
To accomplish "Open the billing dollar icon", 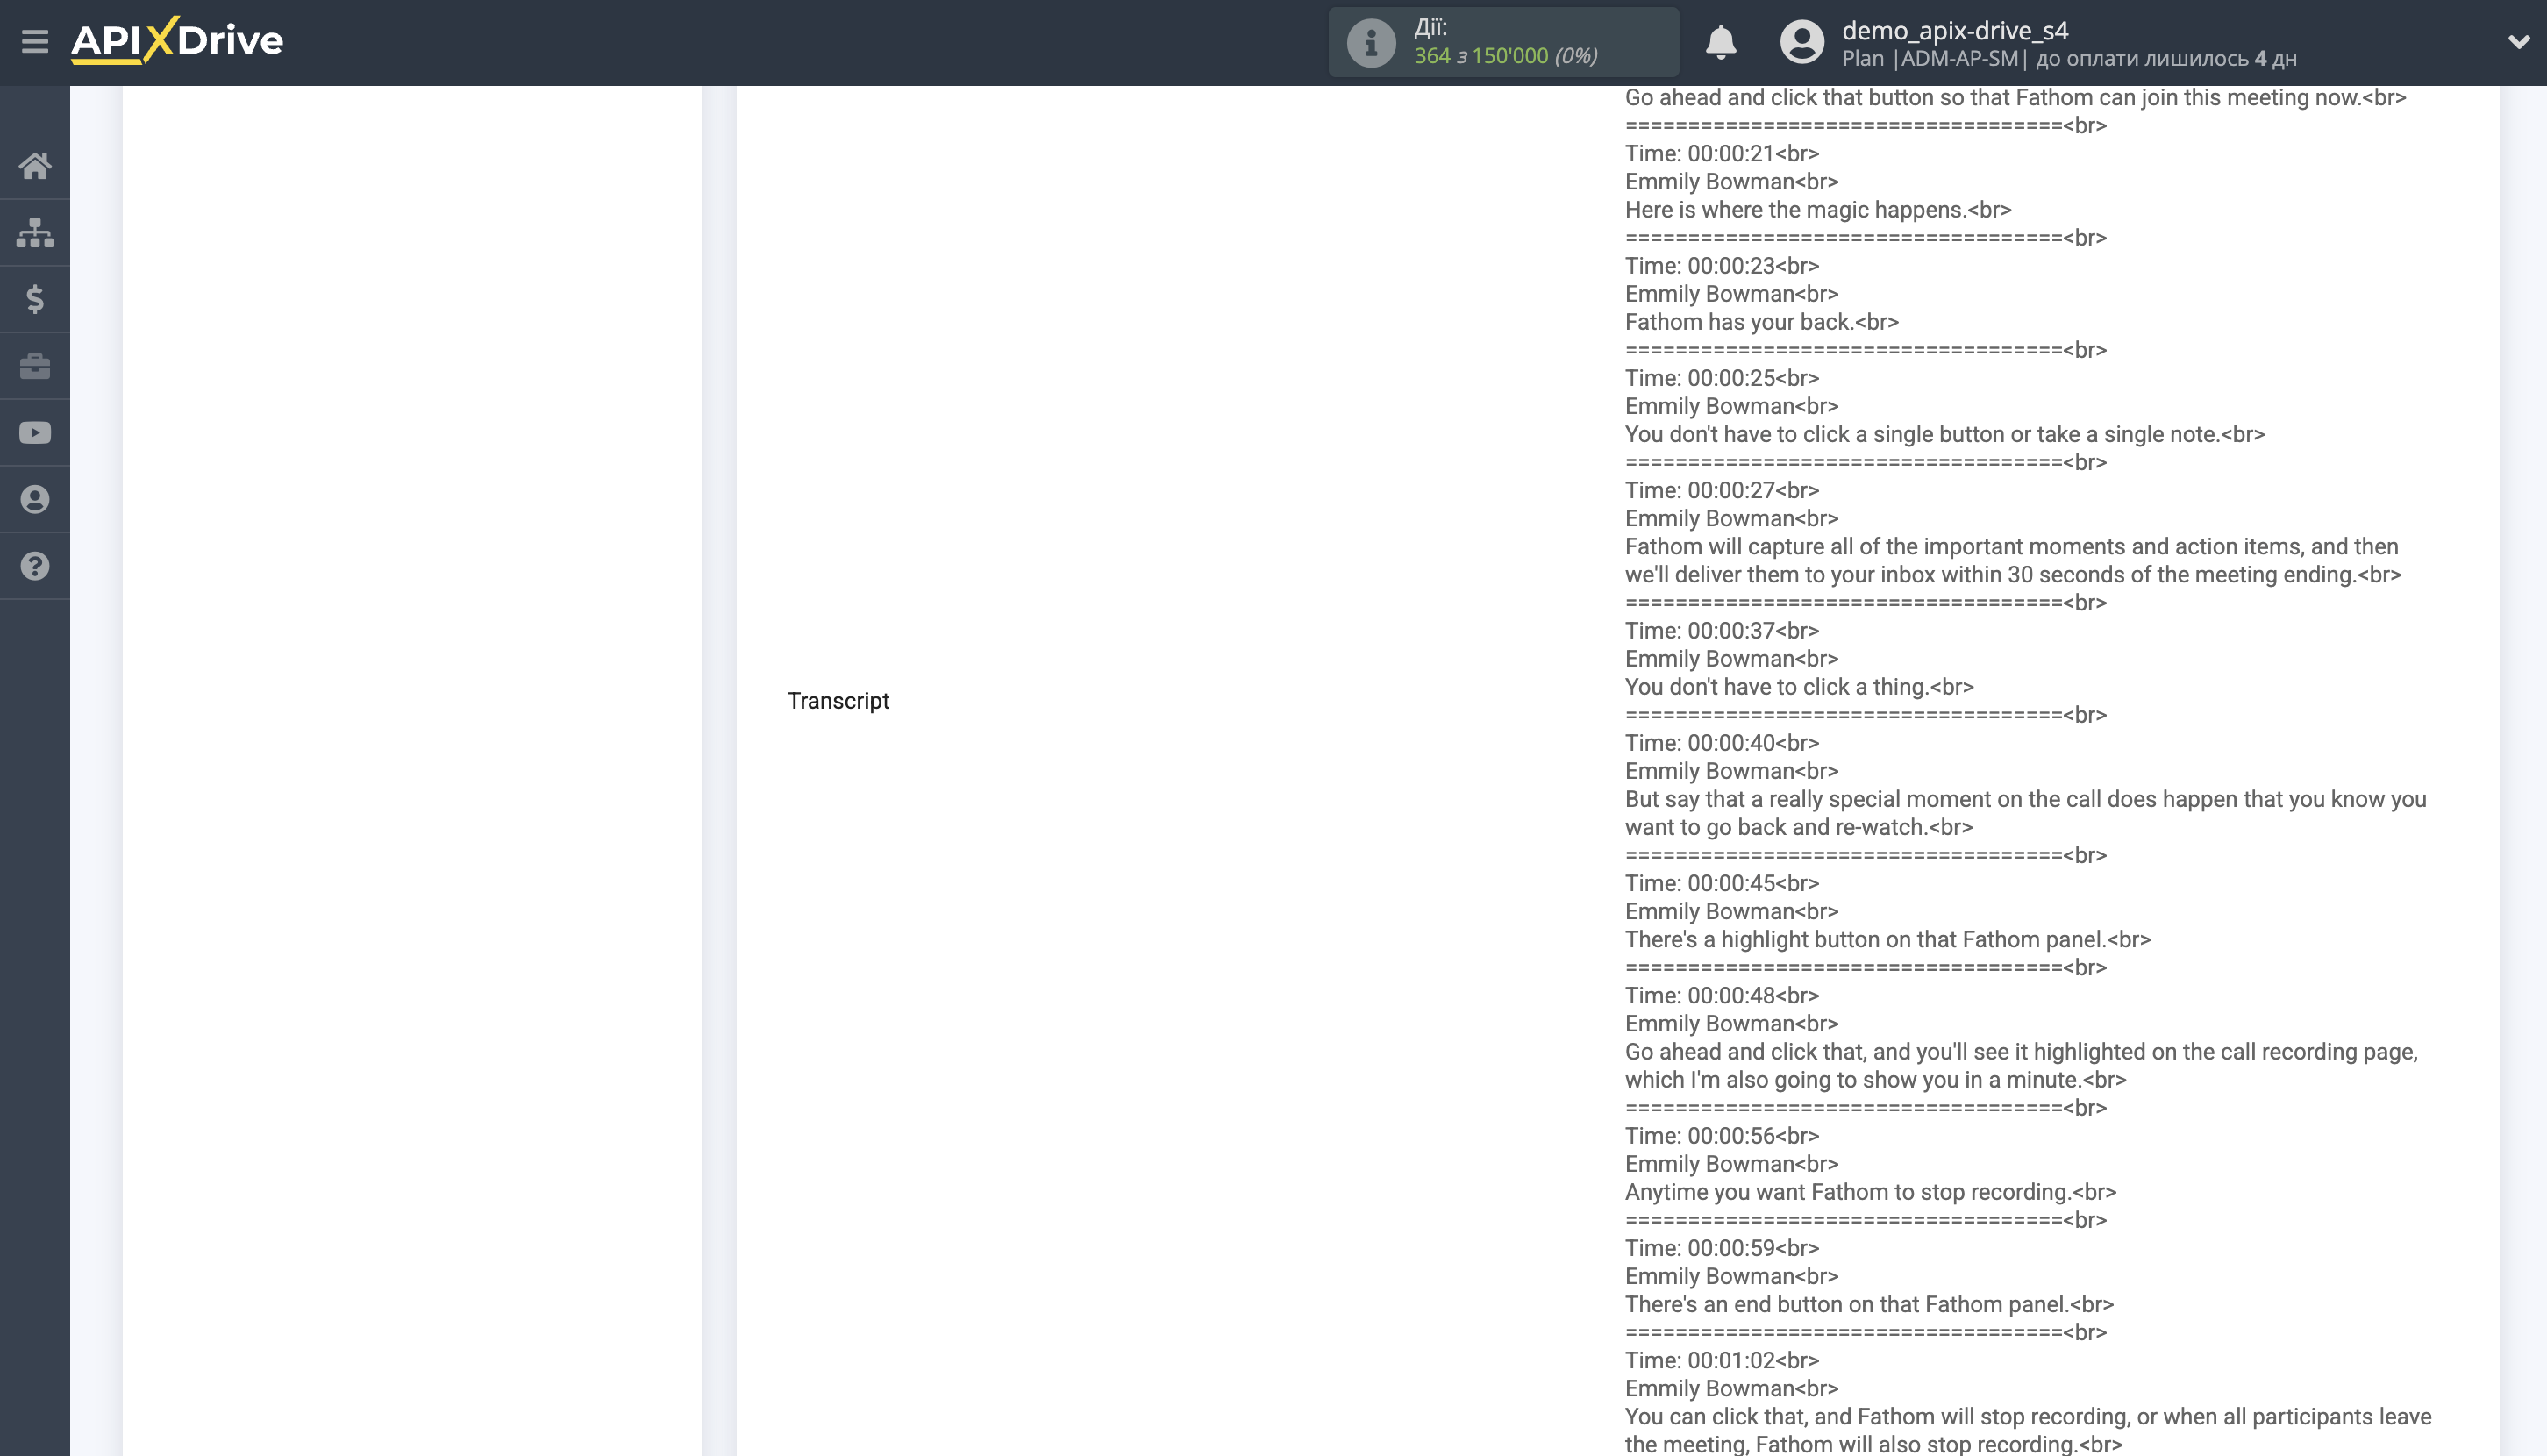I will click(x=35, y=299).
